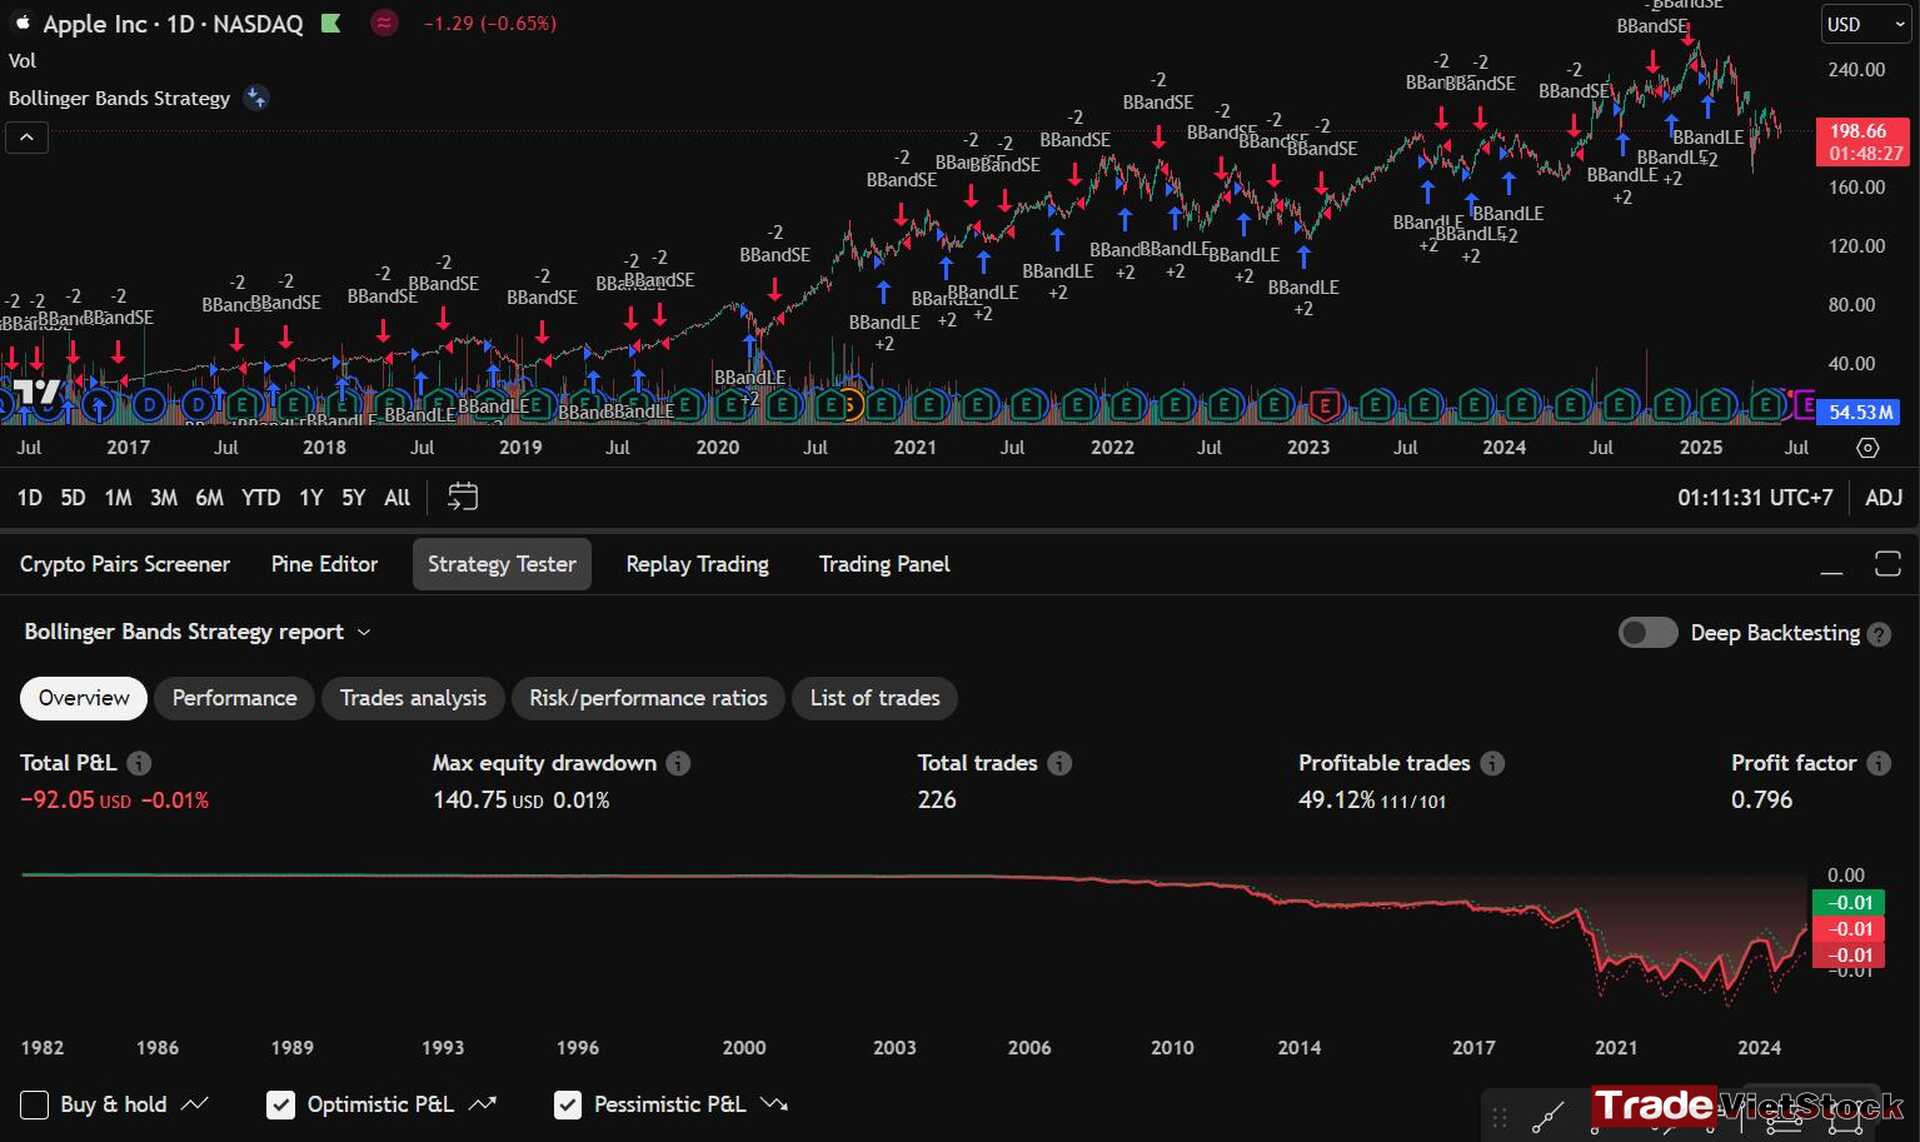Enable the Deep Backtesting switch

(1648, 633)
